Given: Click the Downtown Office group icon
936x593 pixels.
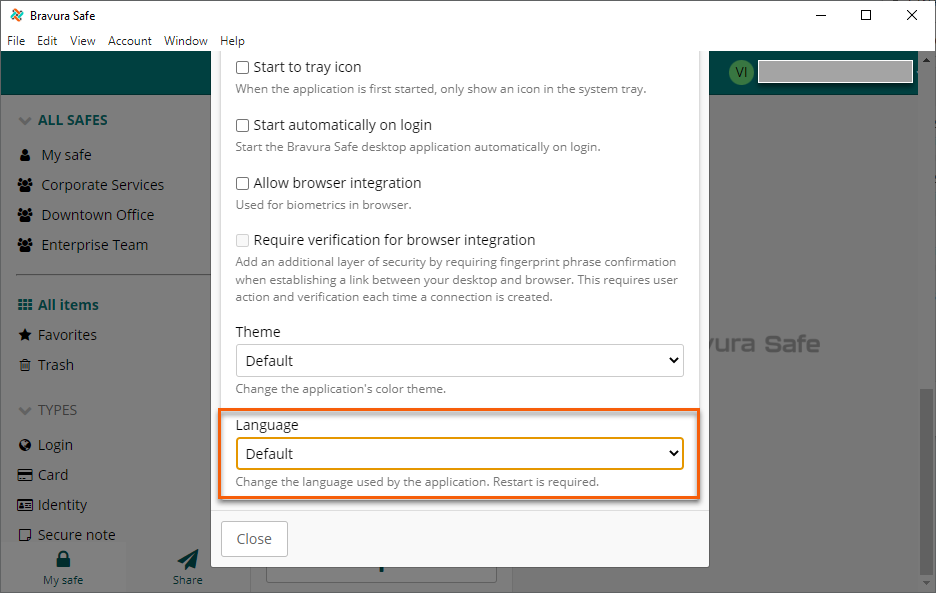Looking at the screenshot, I should [25, 215].
